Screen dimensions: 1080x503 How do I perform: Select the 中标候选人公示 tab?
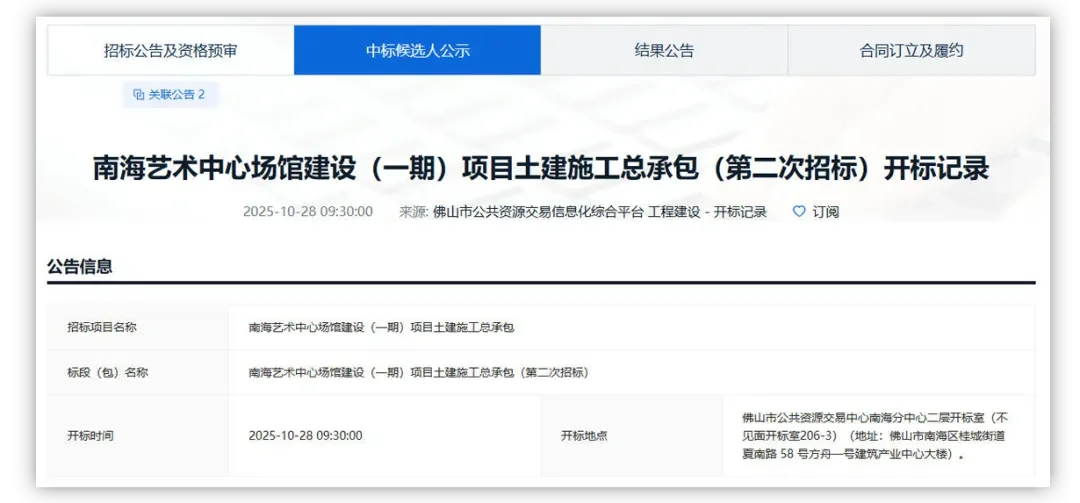coord(417,50)
